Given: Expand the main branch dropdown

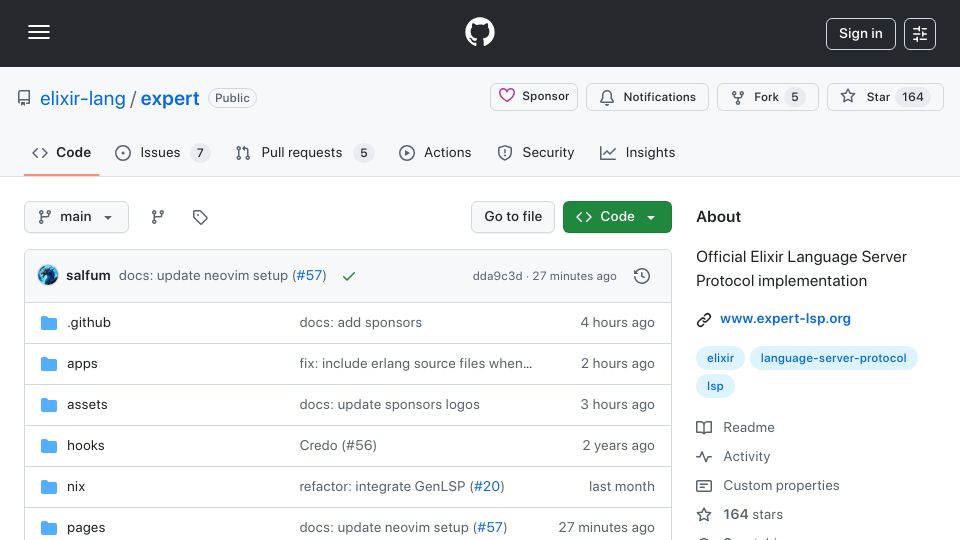Looking at the screenshot, I should [x=77, y=217].
